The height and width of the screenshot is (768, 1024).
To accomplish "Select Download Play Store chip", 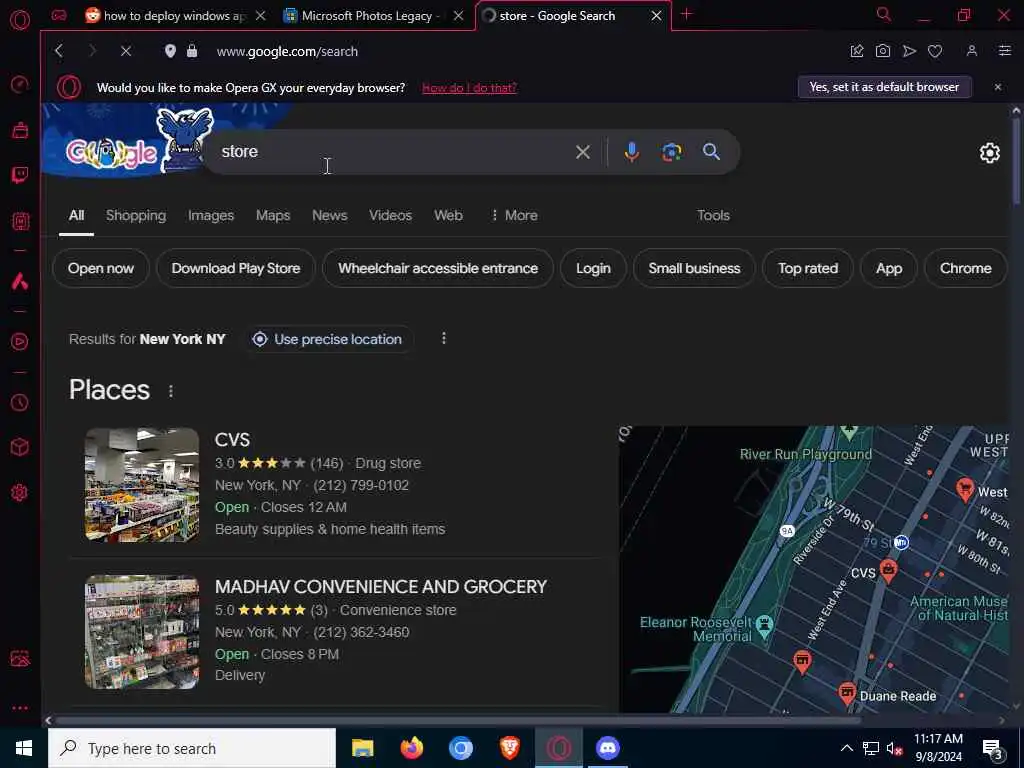I will tap(236, 268).
